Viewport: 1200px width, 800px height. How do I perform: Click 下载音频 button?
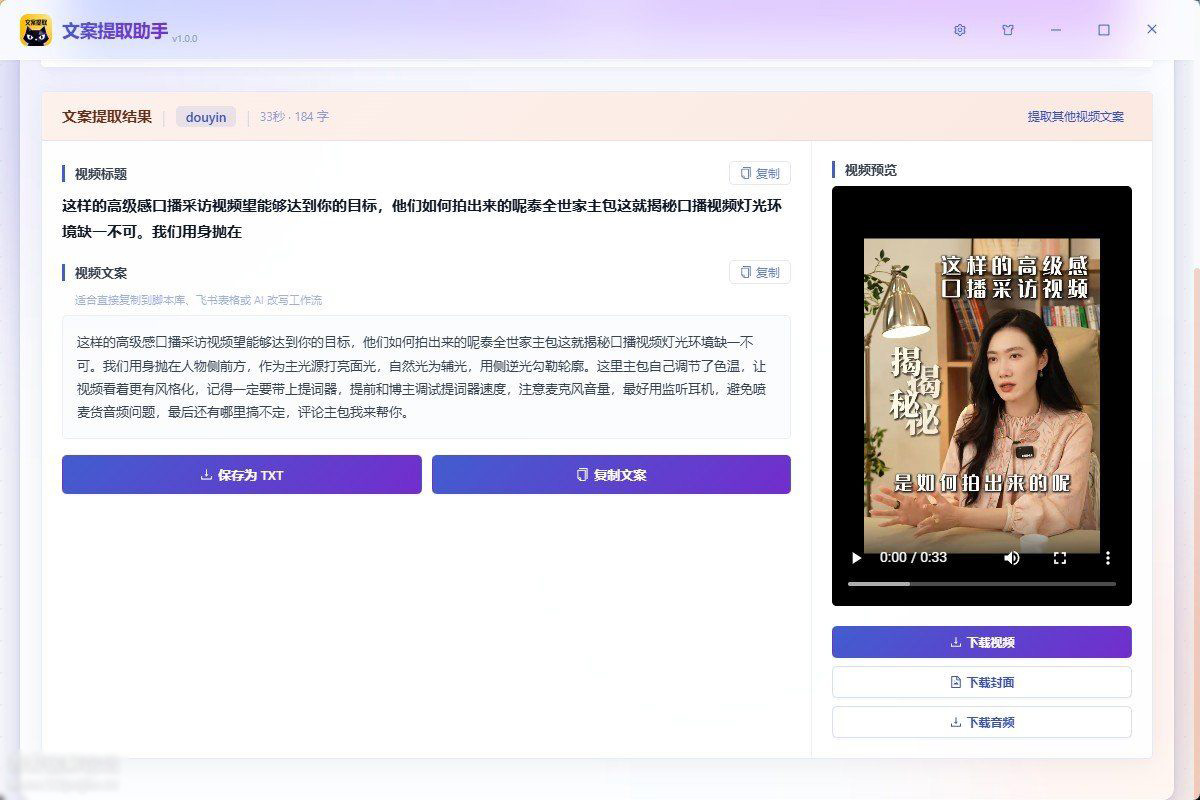pos(982,722)
